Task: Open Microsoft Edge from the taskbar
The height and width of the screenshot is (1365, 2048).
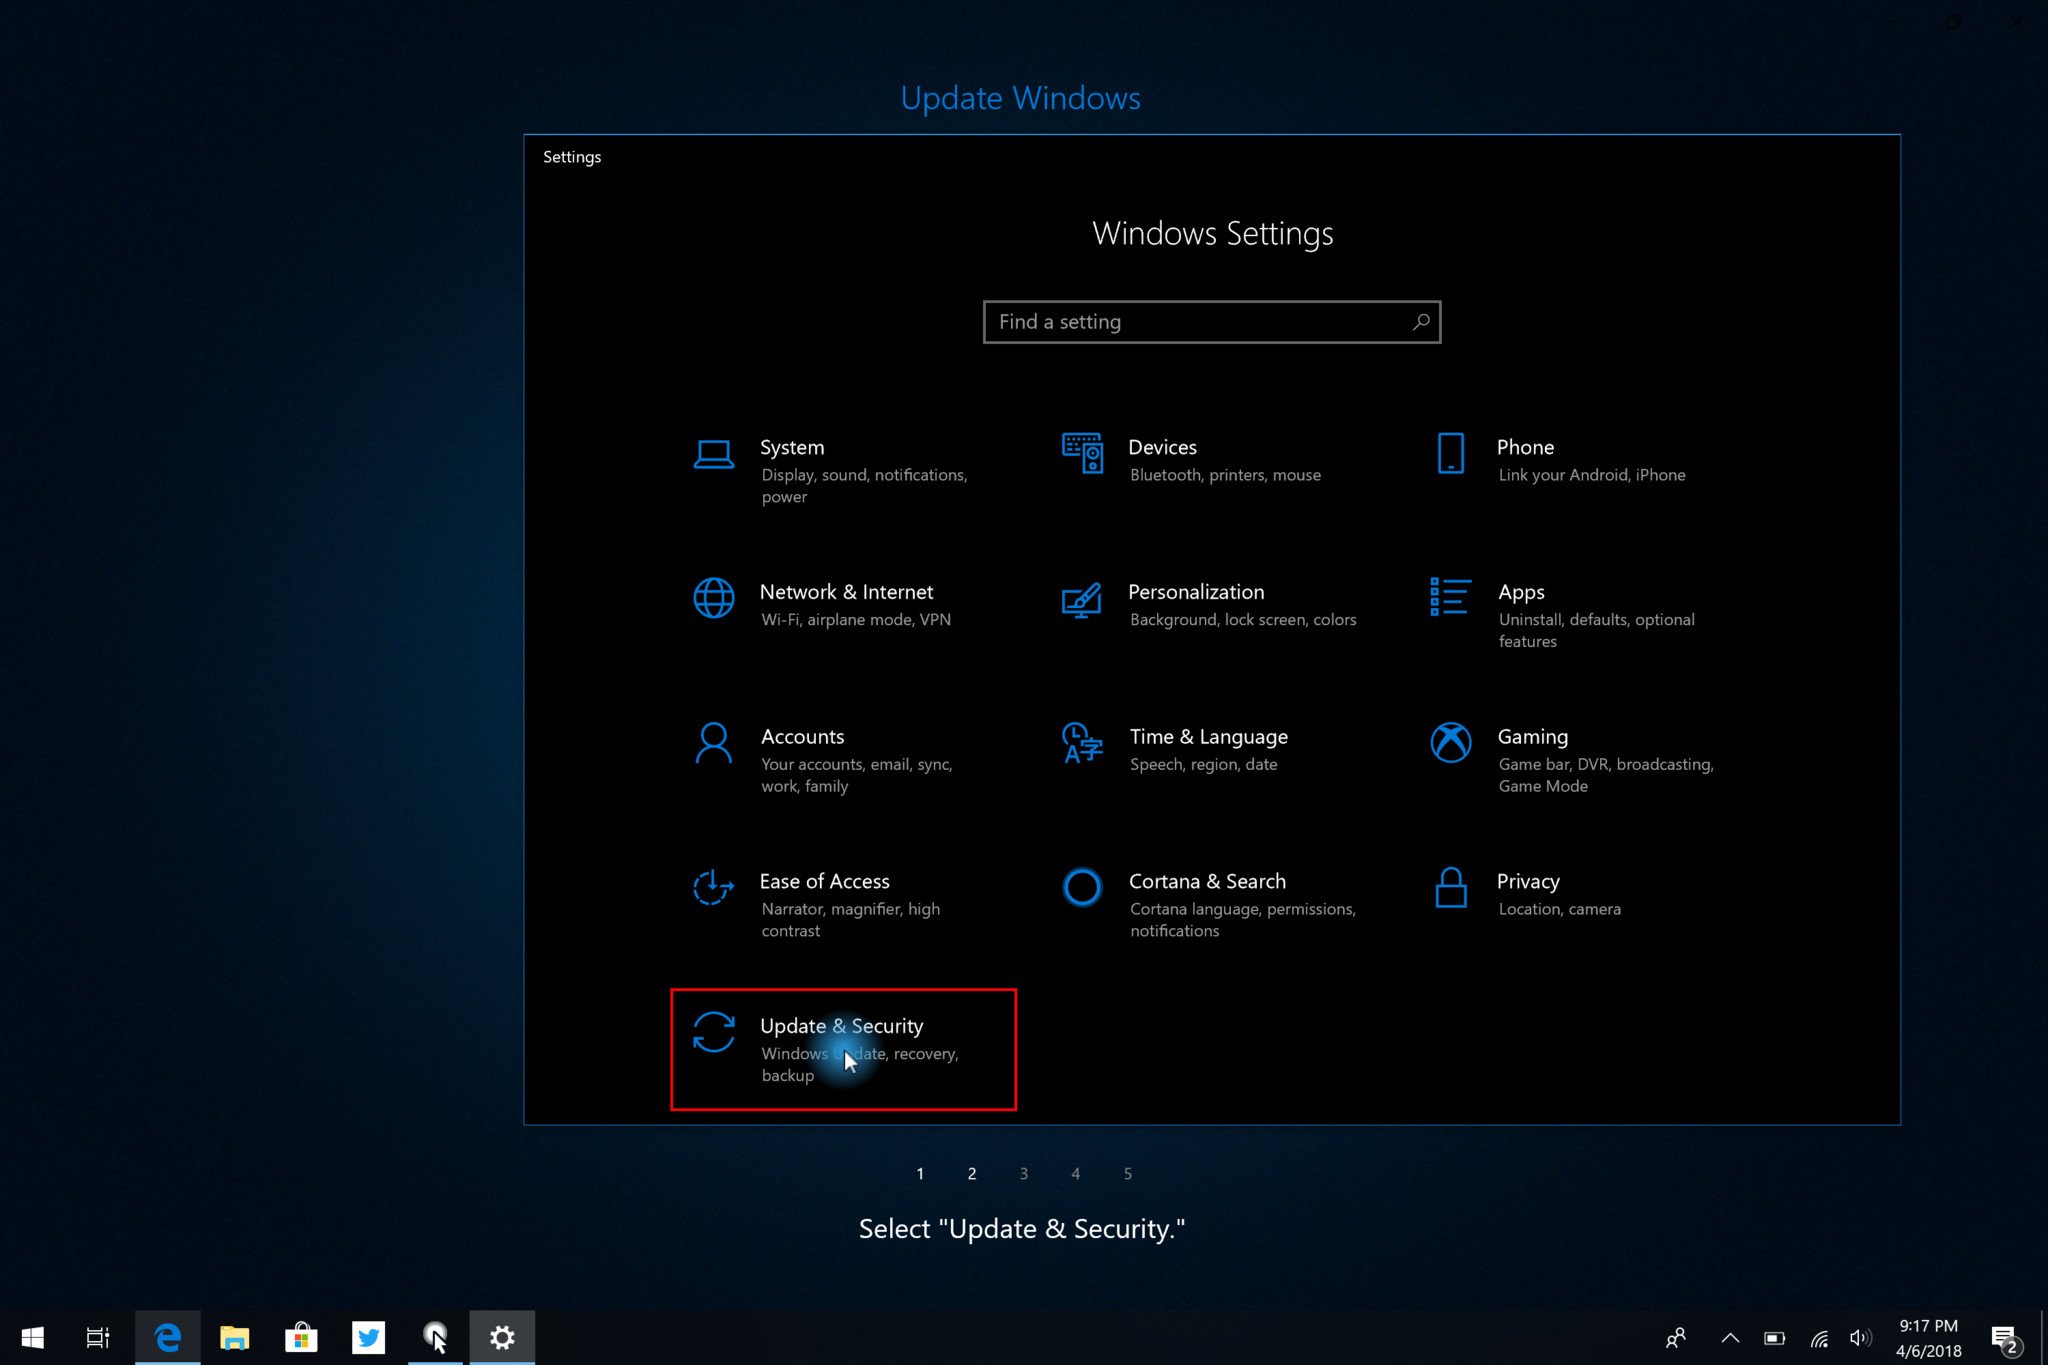Action: click(167, 1338)
